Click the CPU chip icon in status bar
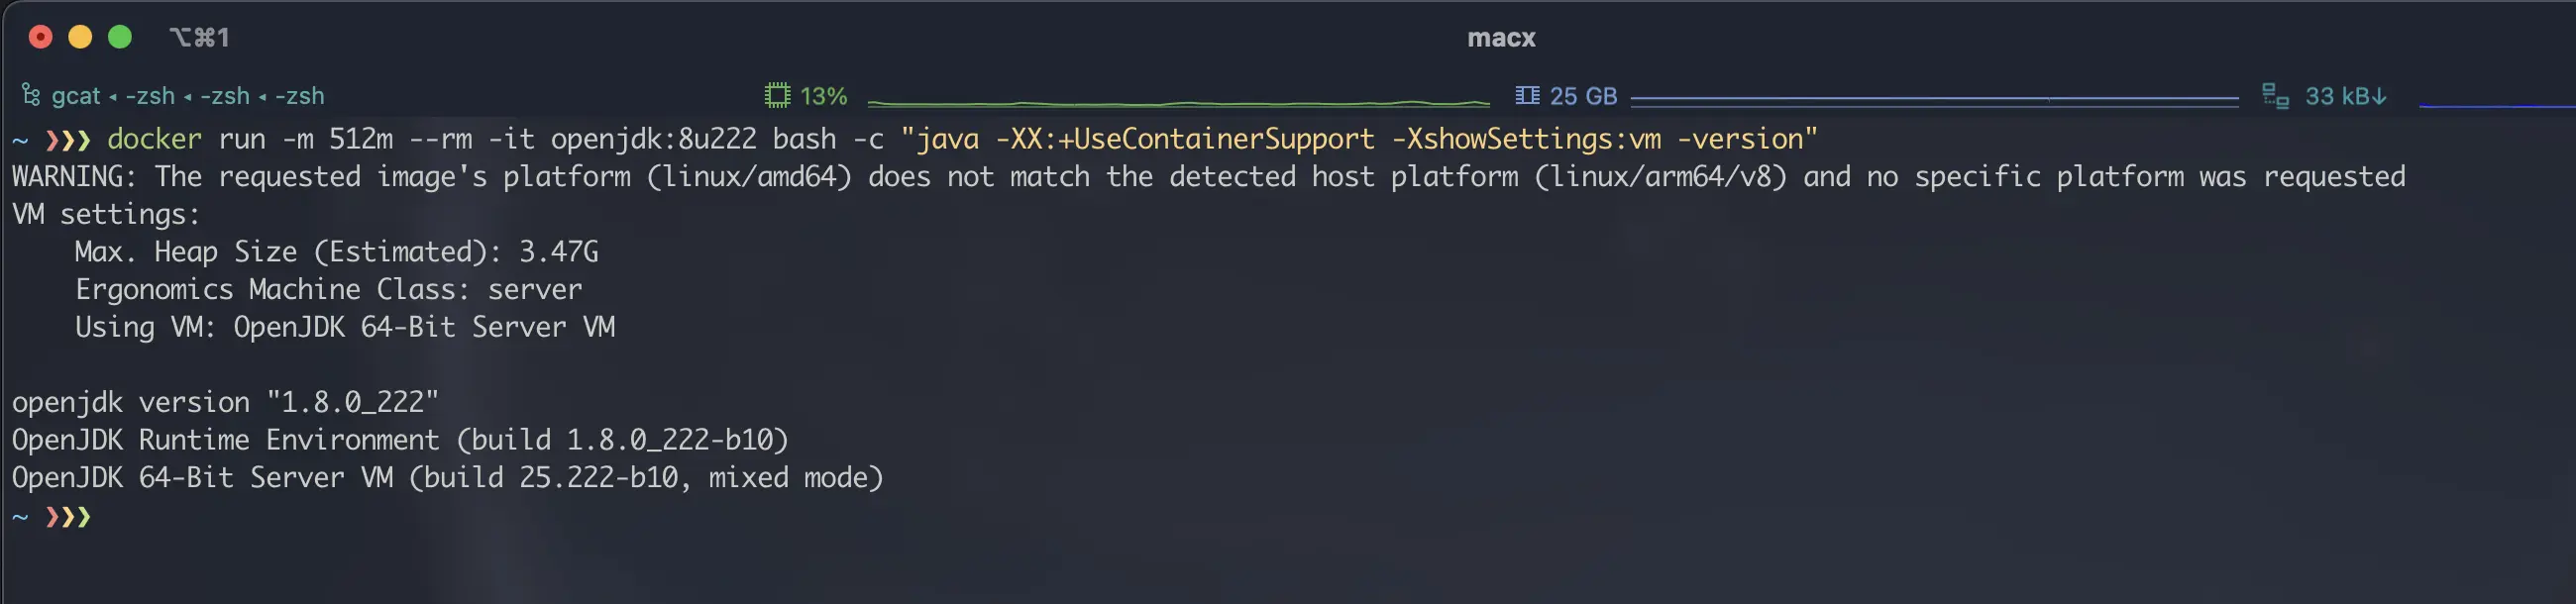Viewport: 2576px width, 604px height. (777, 96)
